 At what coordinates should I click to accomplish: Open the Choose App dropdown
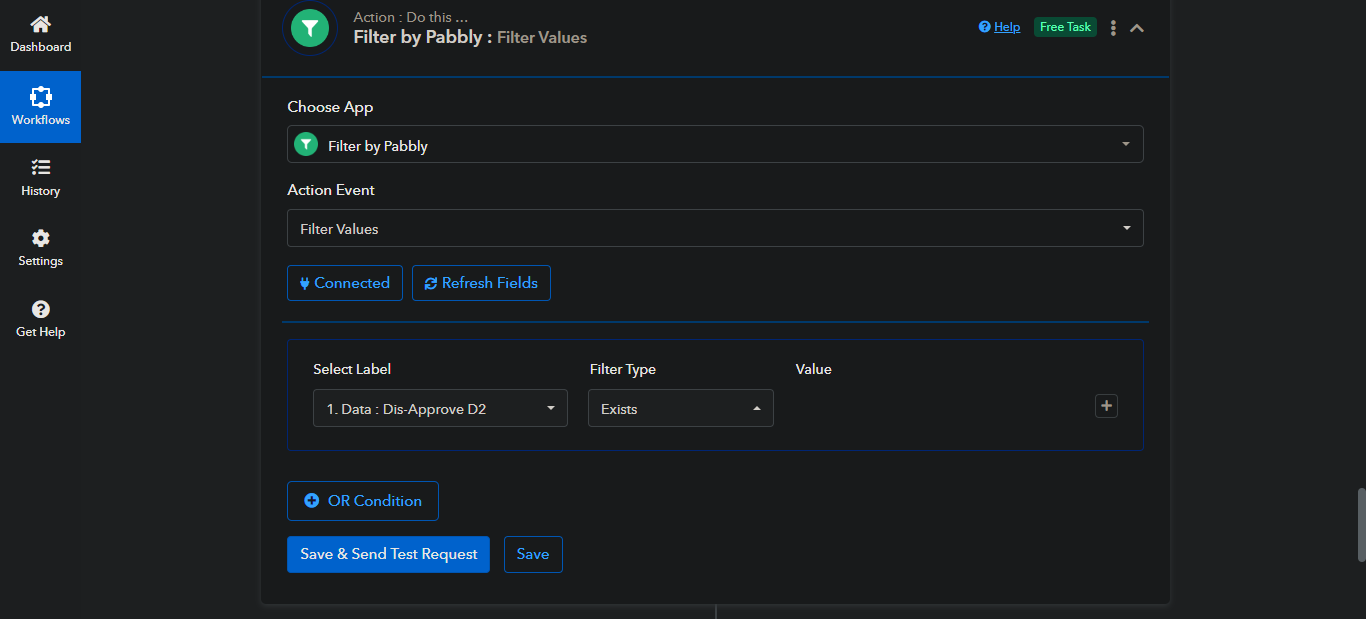click(715, 144)
